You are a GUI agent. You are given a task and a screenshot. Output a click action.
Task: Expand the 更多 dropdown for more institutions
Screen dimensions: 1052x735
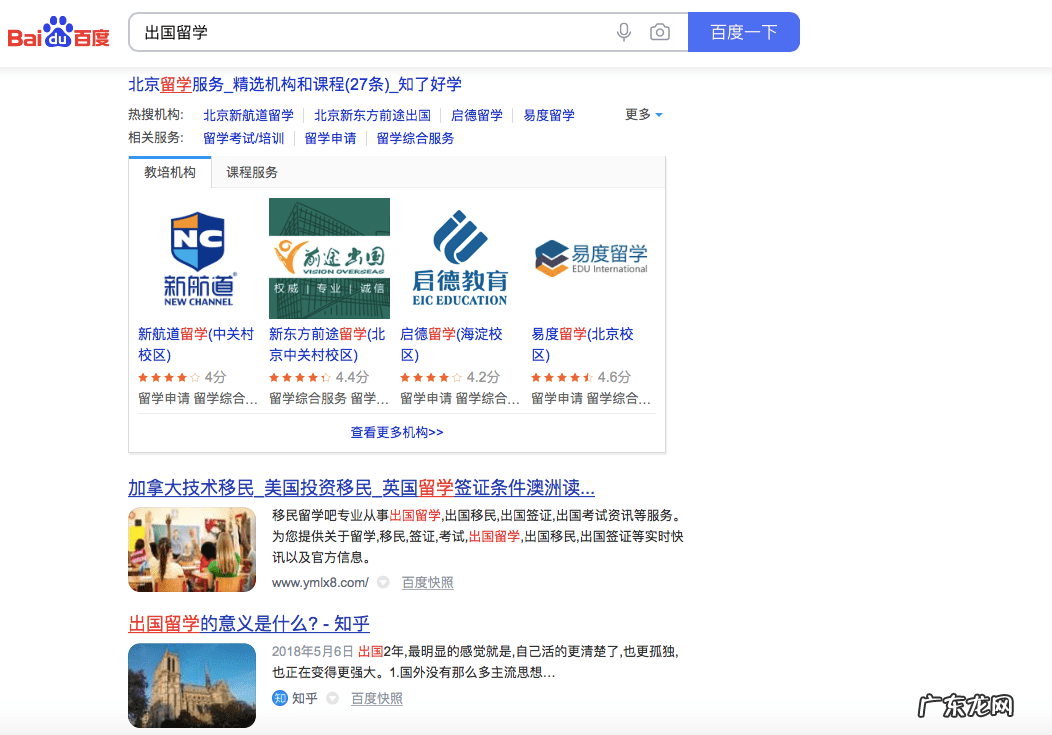tap(640, 114)
